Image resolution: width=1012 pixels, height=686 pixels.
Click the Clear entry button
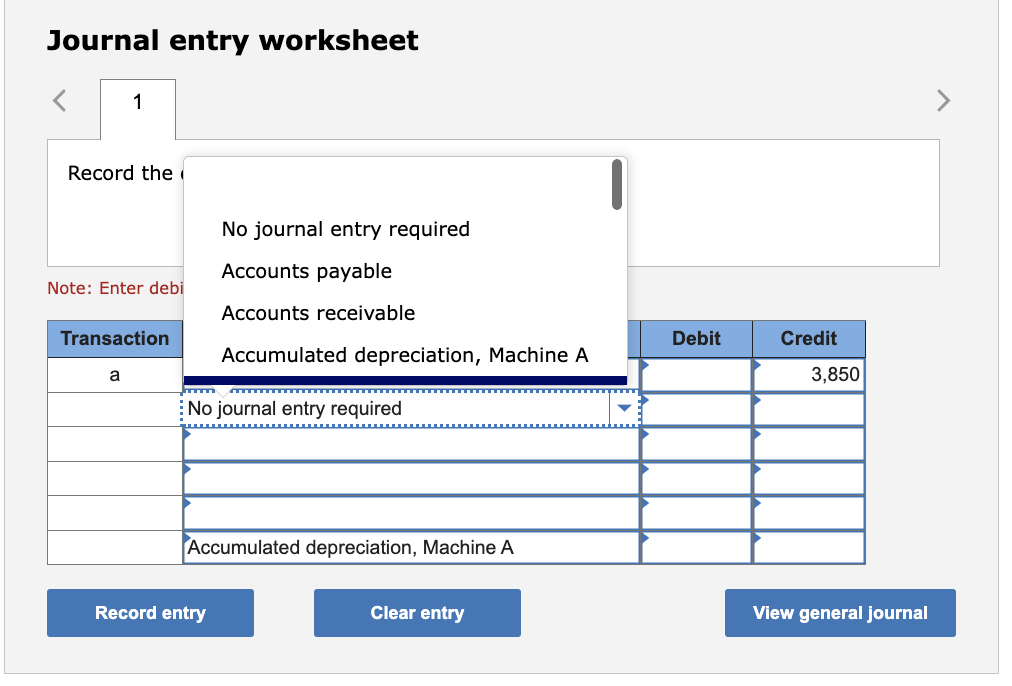tap(417, 612)
